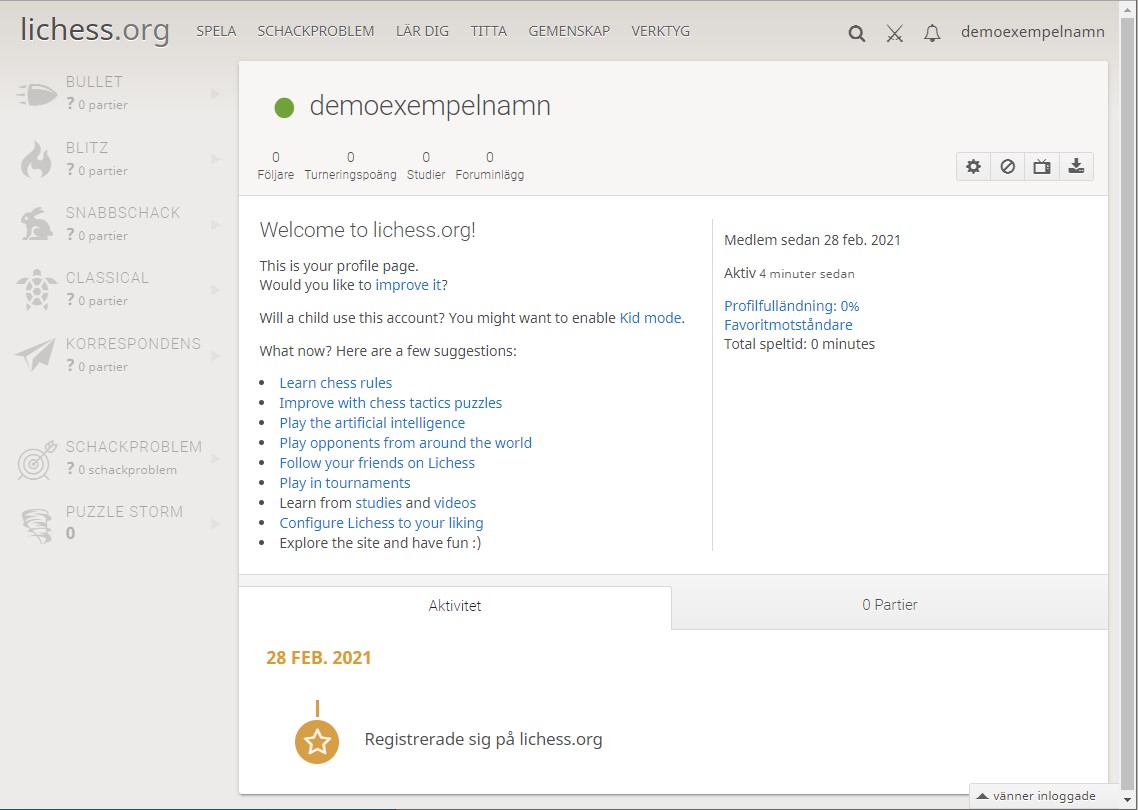Click the lichess.org logo
Viewport: 1138px width, 810px height.
coord(95,30)
